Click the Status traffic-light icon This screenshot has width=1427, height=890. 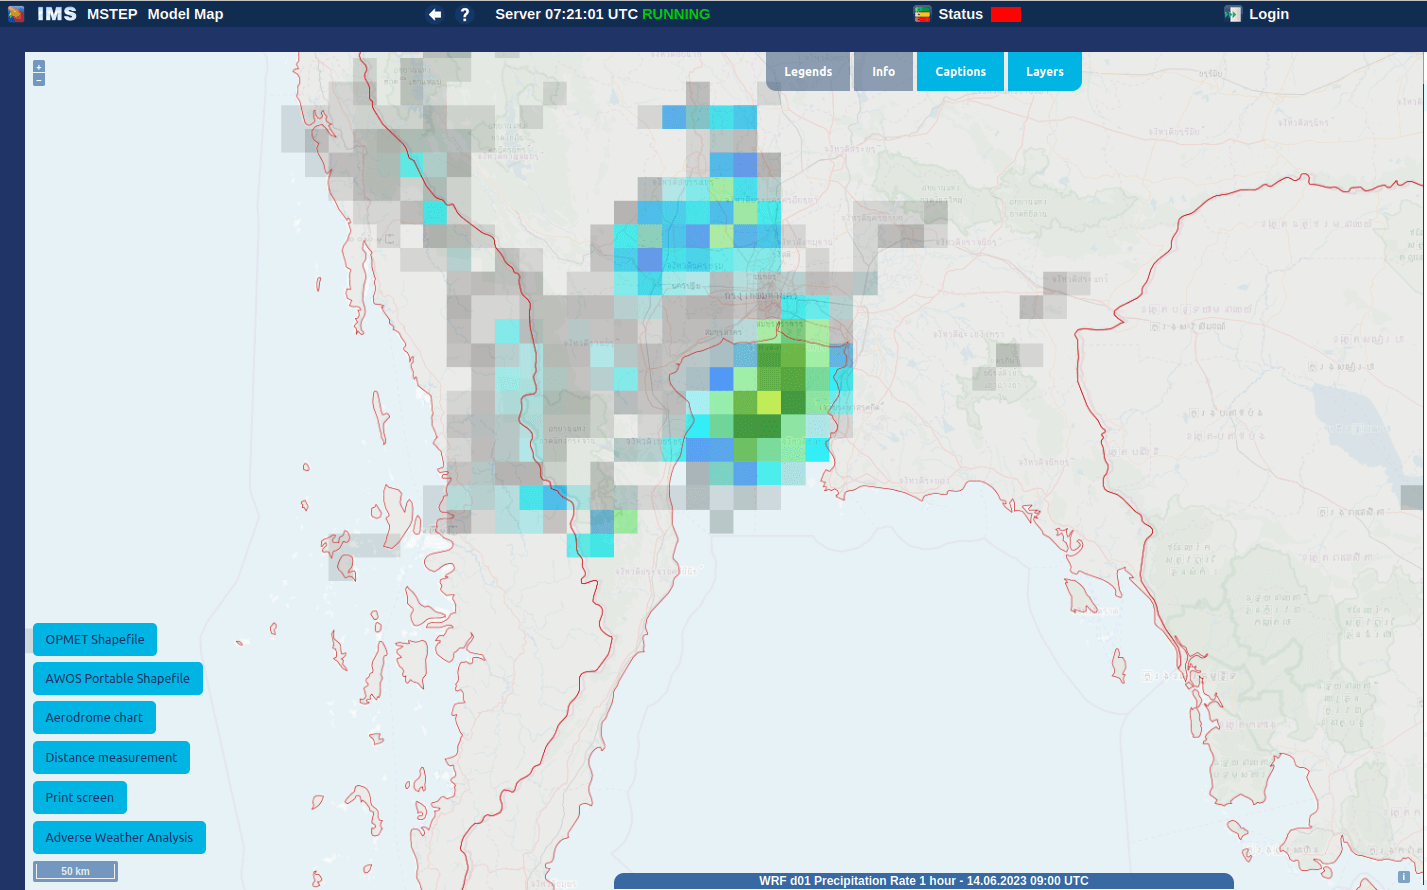[921, 14]
